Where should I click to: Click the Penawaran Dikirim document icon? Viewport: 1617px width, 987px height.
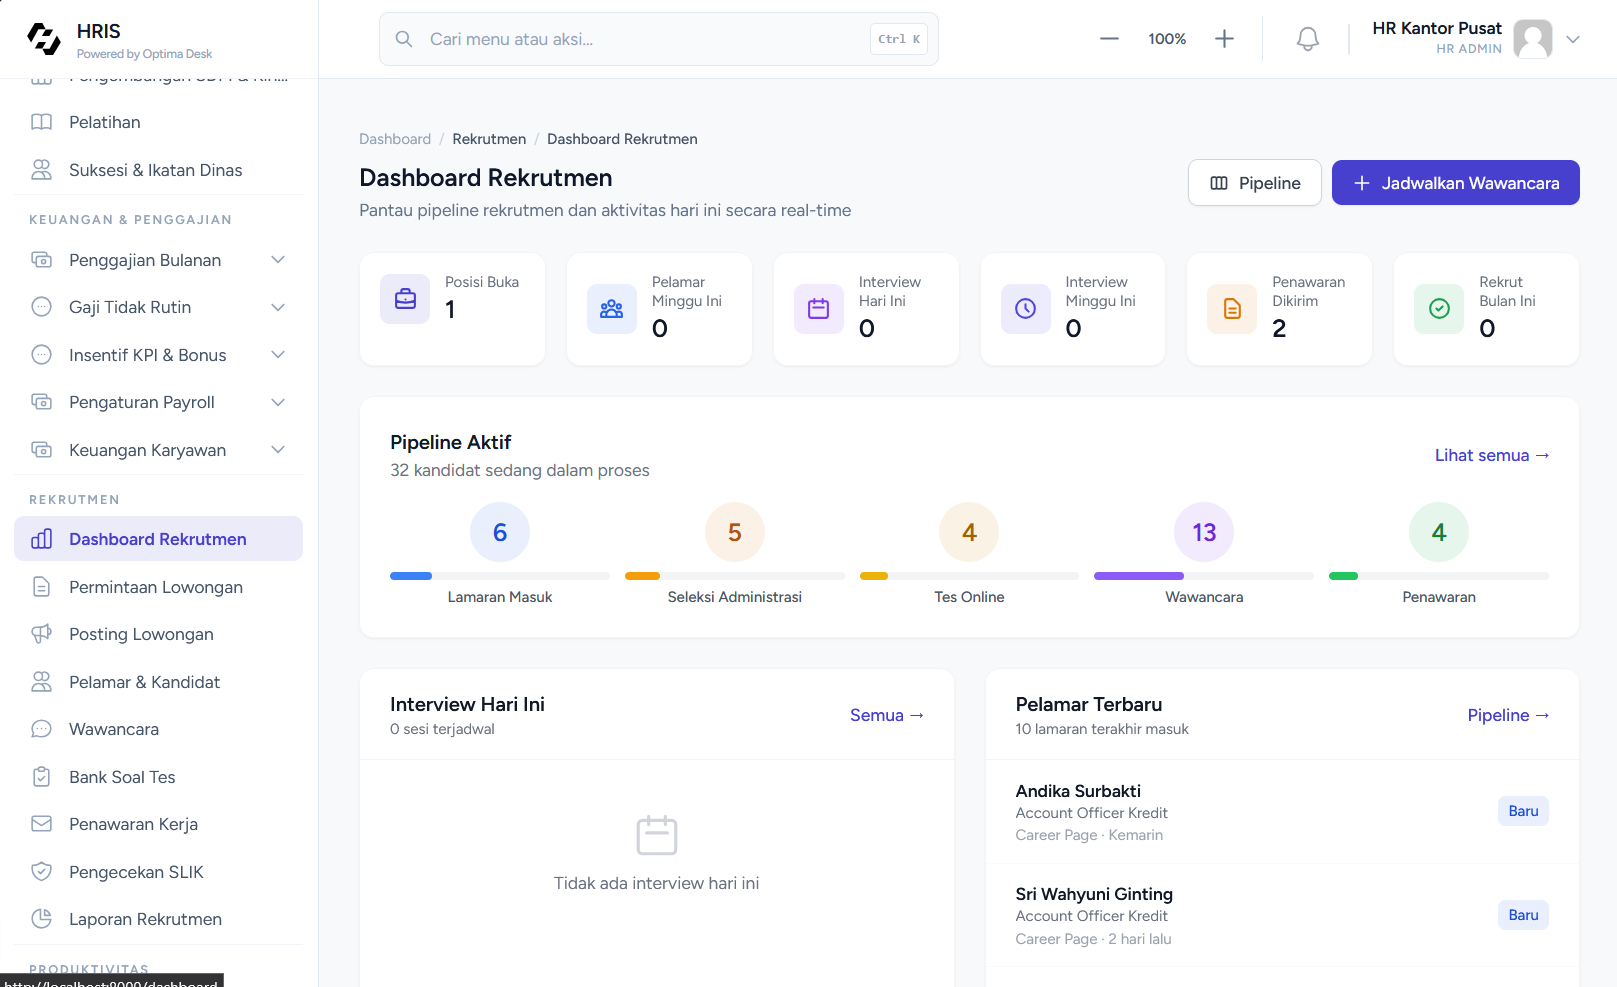(x=1232, y=309)
